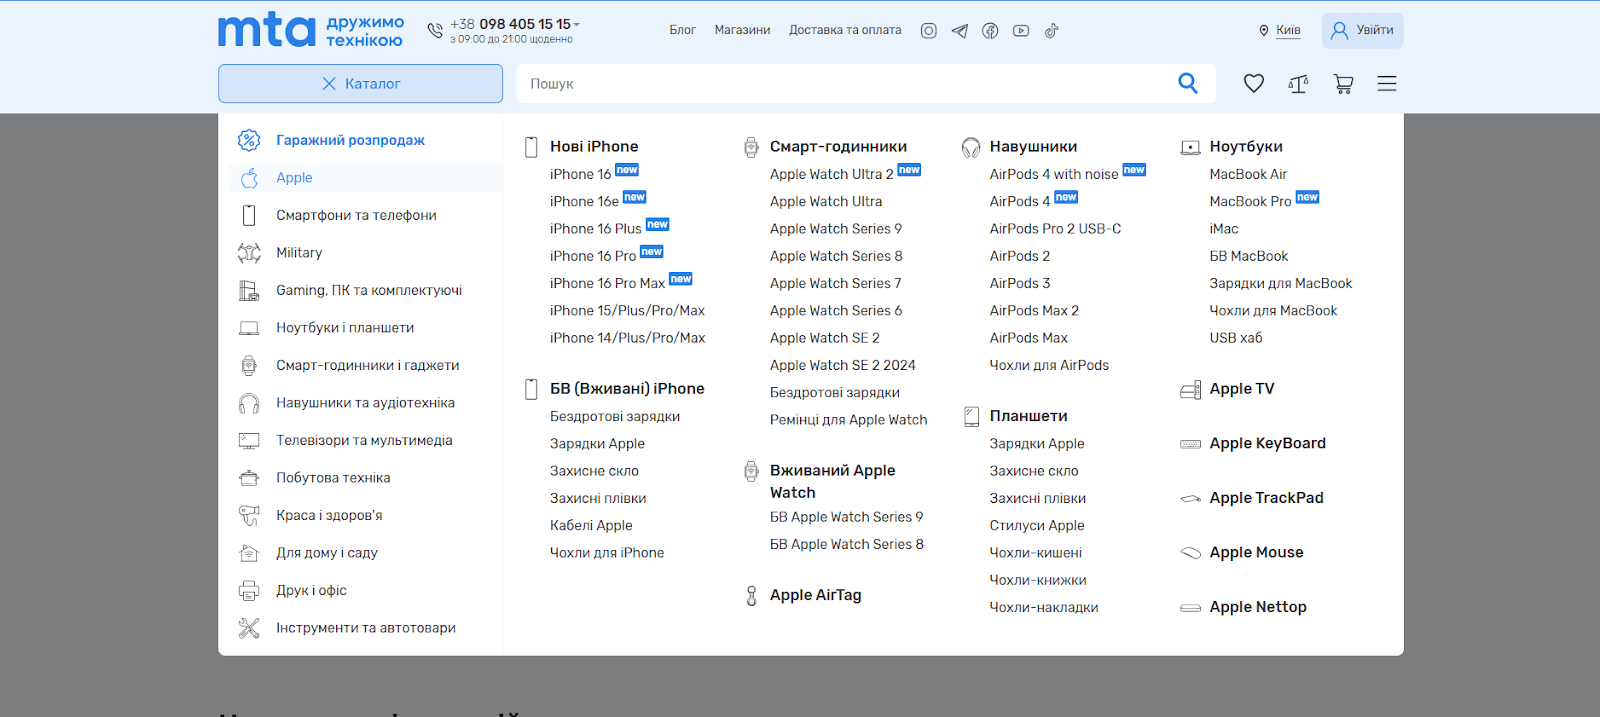Open the YouTube social icon
The width and height of the screenshot is (1600, 717).
pyautogui.click(x=1021, y=31)
